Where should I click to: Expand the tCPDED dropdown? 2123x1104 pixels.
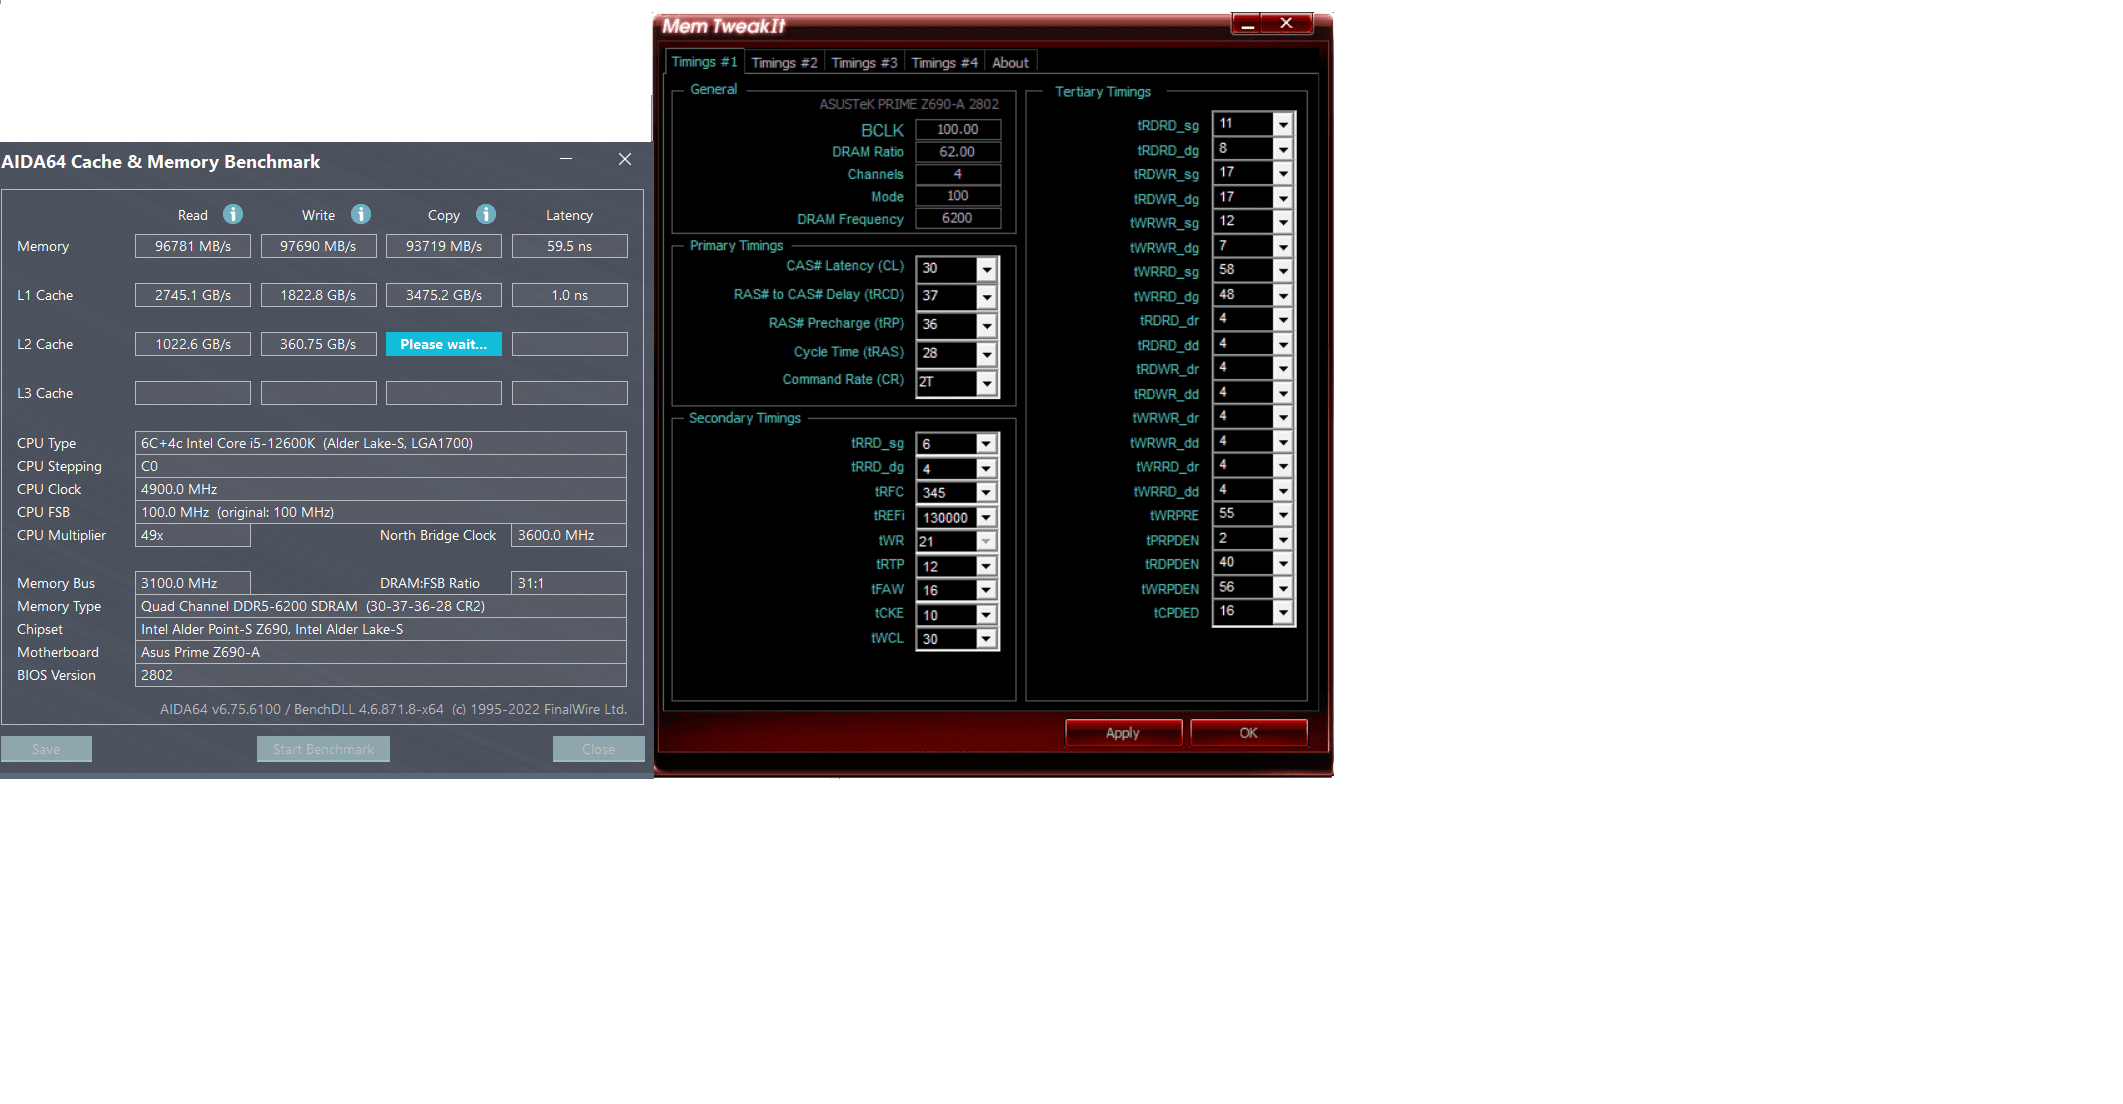point(1283,613)
